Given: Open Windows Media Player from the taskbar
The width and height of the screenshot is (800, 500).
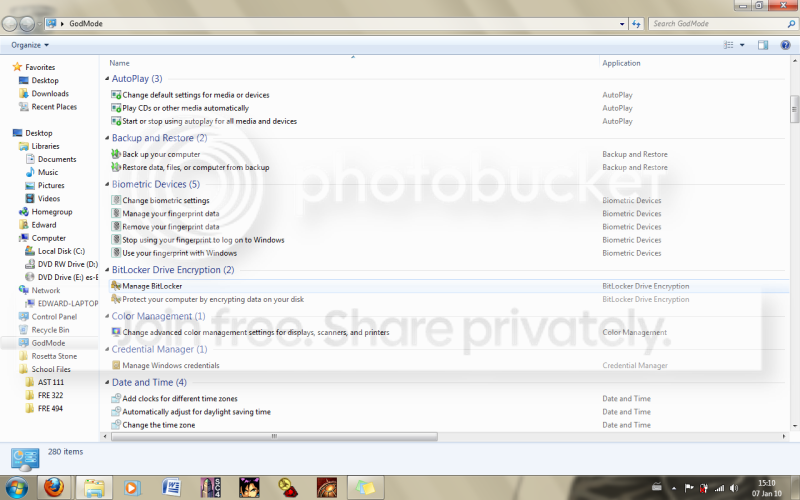Looking at the screenshot, I should tap(132, 487).
